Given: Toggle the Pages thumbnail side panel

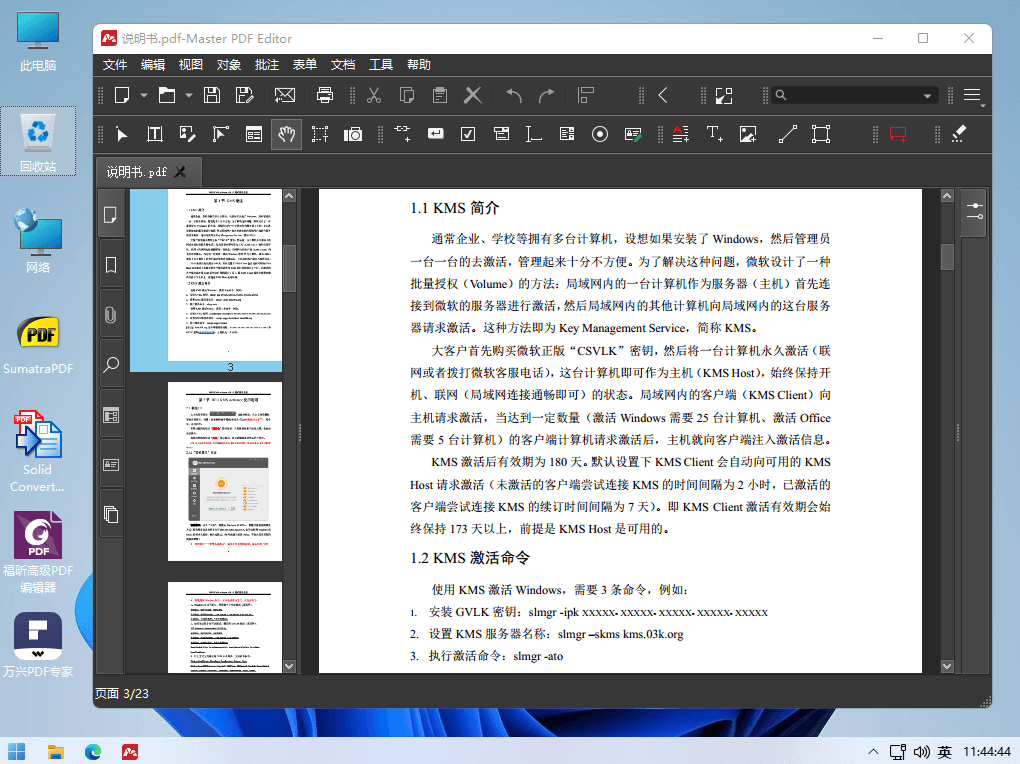Looking at the screenshot, I should (111, 215).
